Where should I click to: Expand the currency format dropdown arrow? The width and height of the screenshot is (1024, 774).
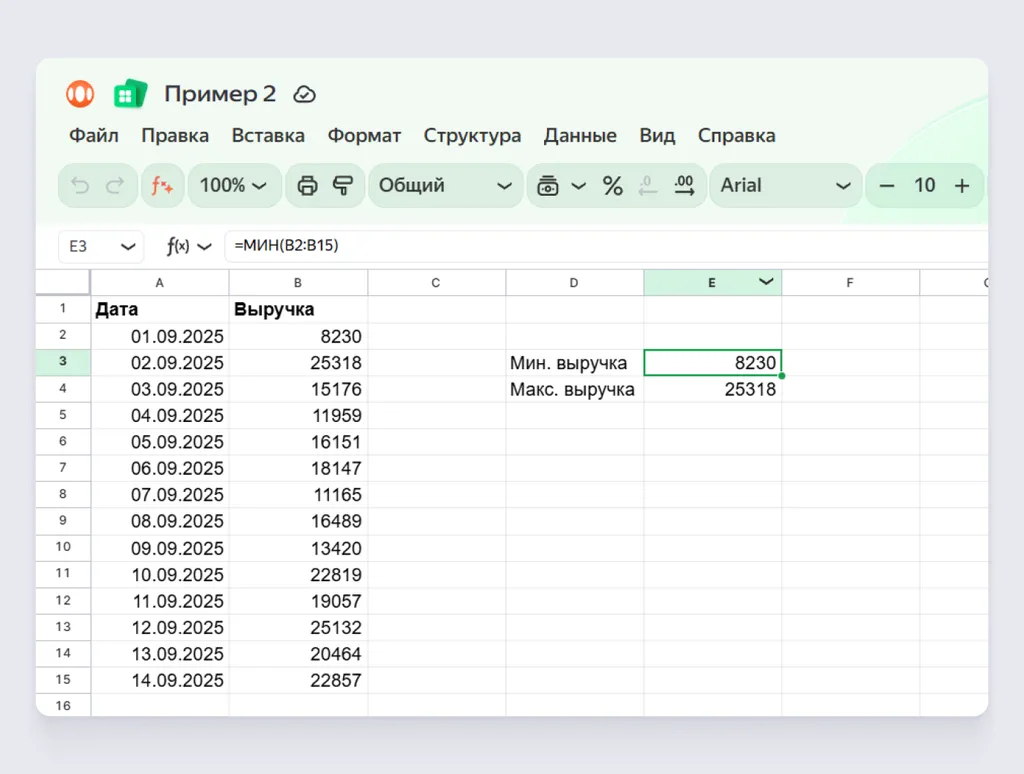[579, 186]
